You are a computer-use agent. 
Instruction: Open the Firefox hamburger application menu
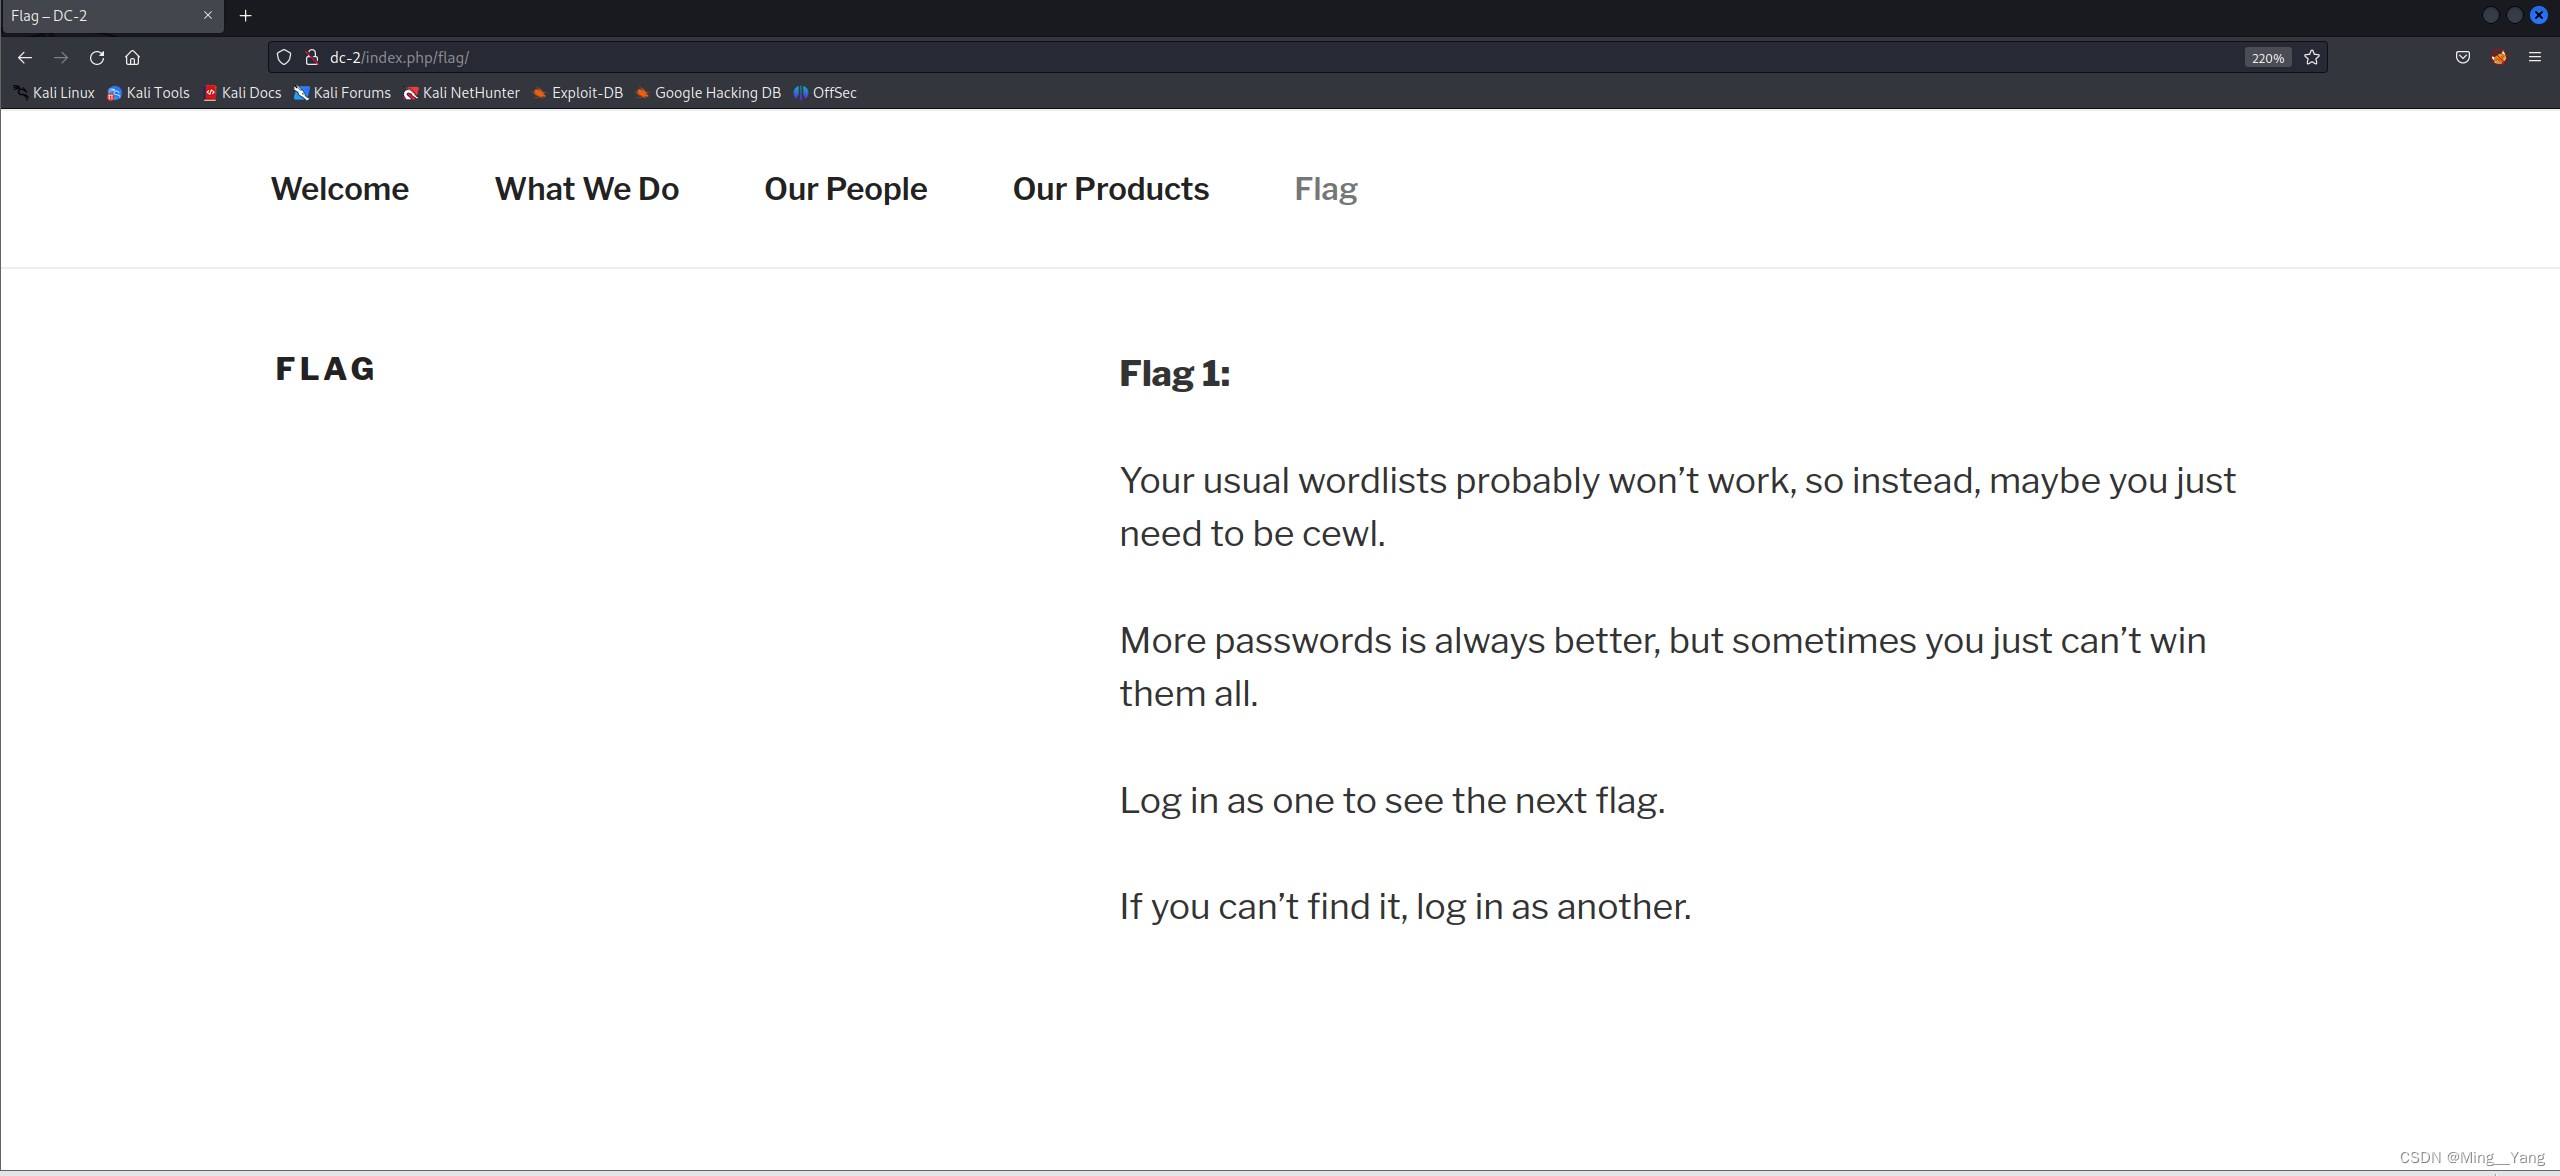point(2535,57)
